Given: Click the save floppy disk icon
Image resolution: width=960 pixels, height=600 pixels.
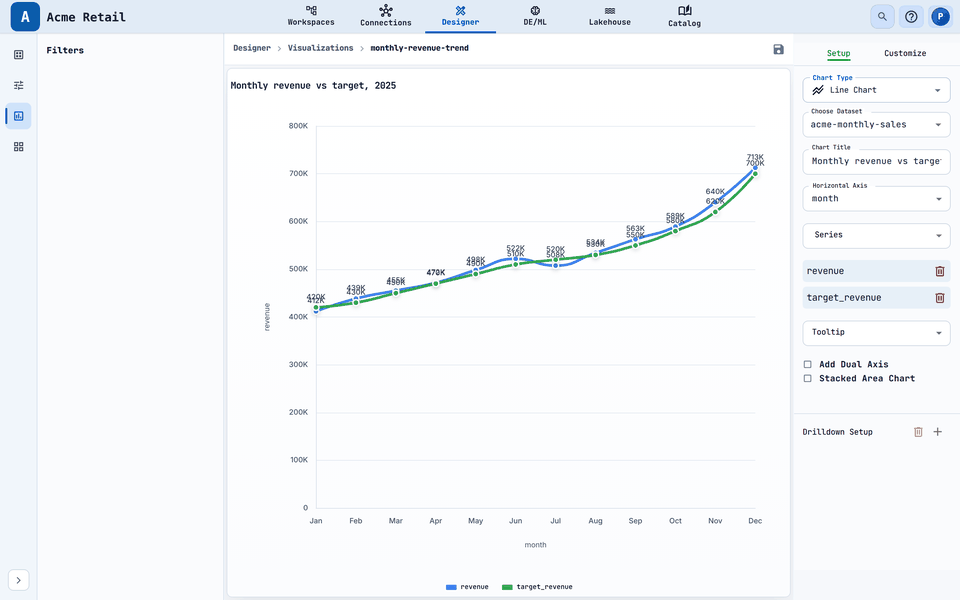Looking at the screenshot, I should click(x=778, y=49).
